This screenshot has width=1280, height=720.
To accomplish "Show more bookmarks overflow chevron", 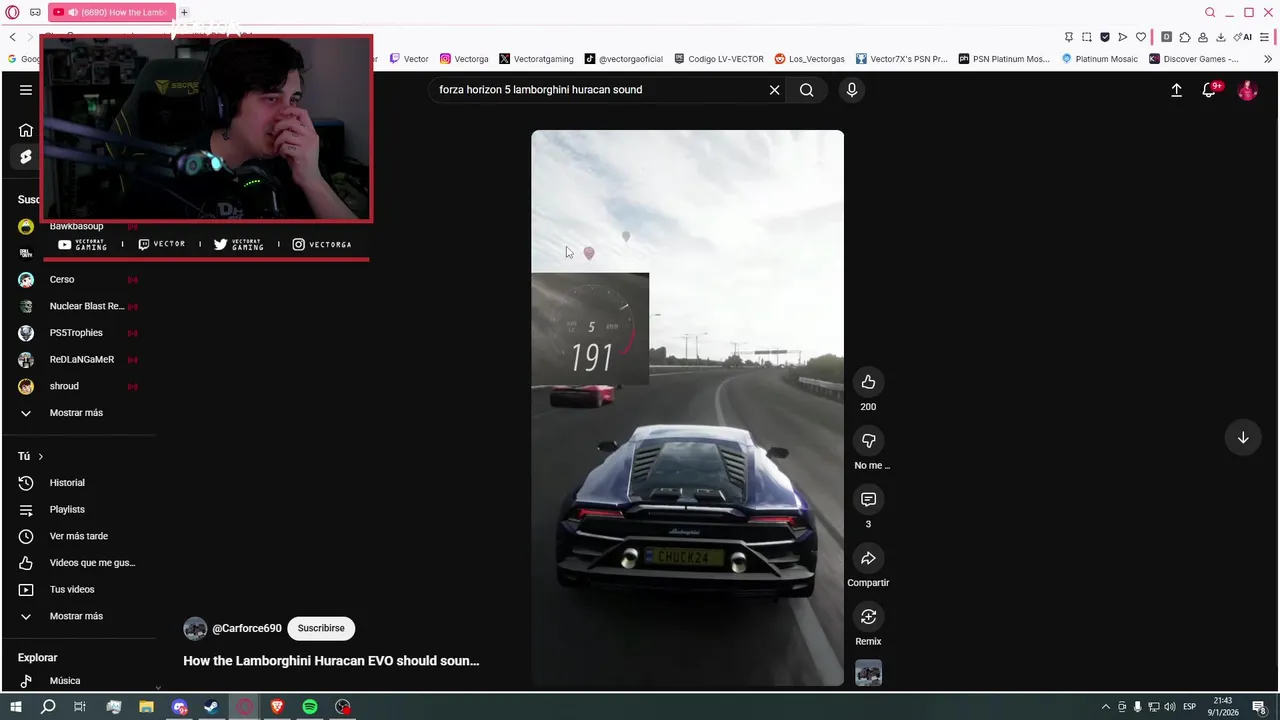I will pyautogui.click(x=1268, y=59).
